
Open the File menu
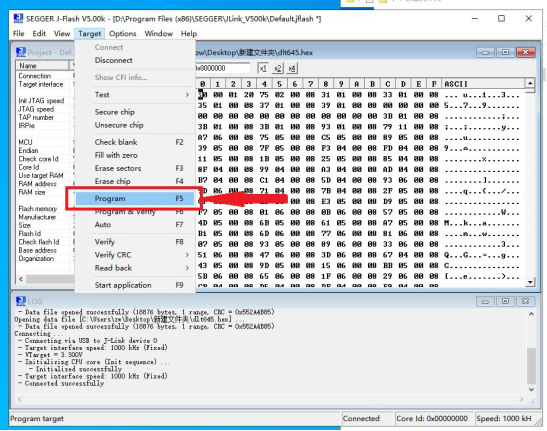[18, 34]
